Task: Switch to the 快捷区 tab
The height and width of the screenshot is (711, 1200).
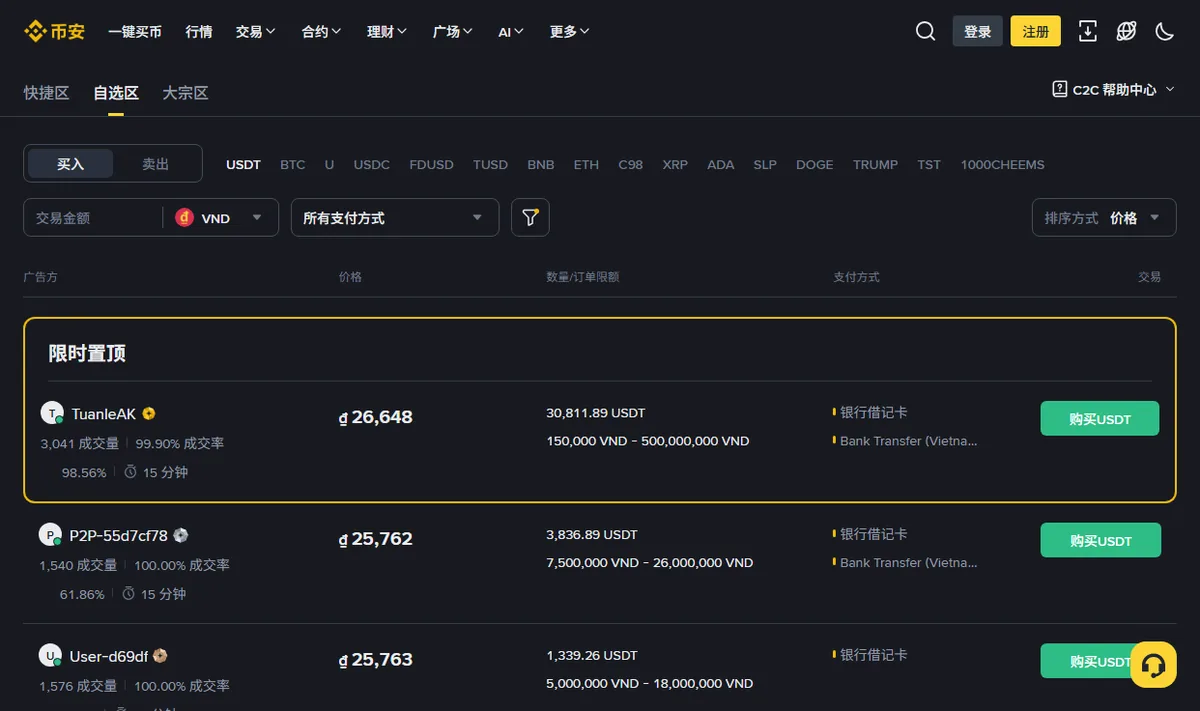Action: pyautogui.click(x=46, y=93)
